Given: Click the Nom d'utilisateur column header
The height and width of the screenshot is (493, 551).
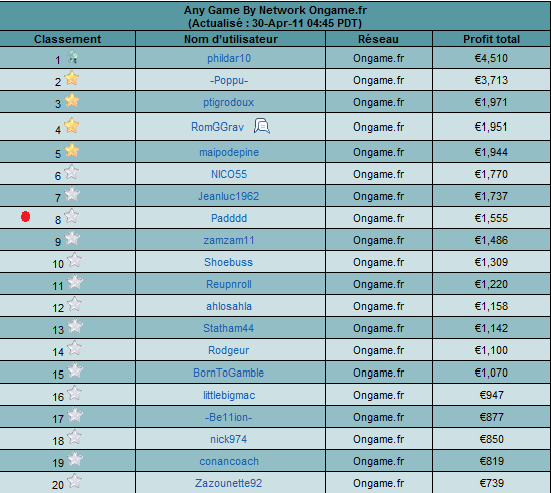Looking at the screenshot, I should point(231,39).
